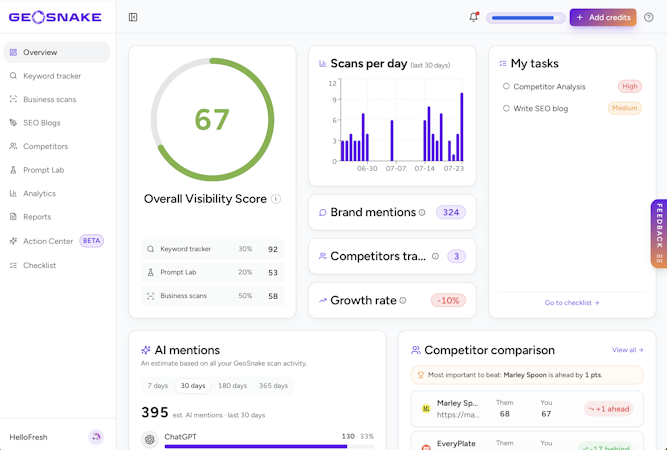667x450 pixels.
Task: Open the notifications bell
Action: pos(473,17)
